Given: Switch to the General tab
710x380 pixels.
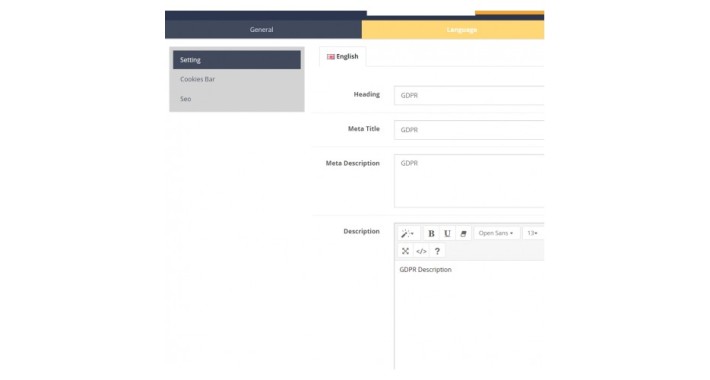Looking at the screenshot, I should pos(263,29).
